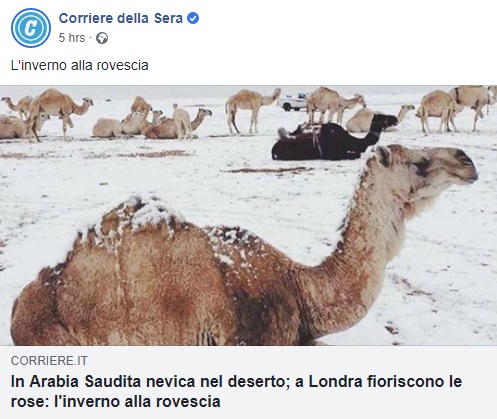
Task: Click the white letter C inside the logo
Action: 31,28
